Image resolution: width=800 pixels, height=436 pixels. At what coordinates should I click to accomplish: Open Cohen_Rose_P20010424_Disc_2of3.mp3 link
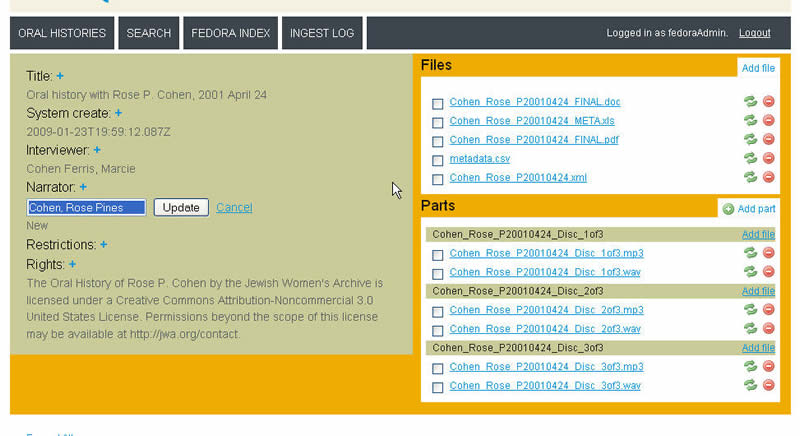pyautogui.click(x=546, y=310)
